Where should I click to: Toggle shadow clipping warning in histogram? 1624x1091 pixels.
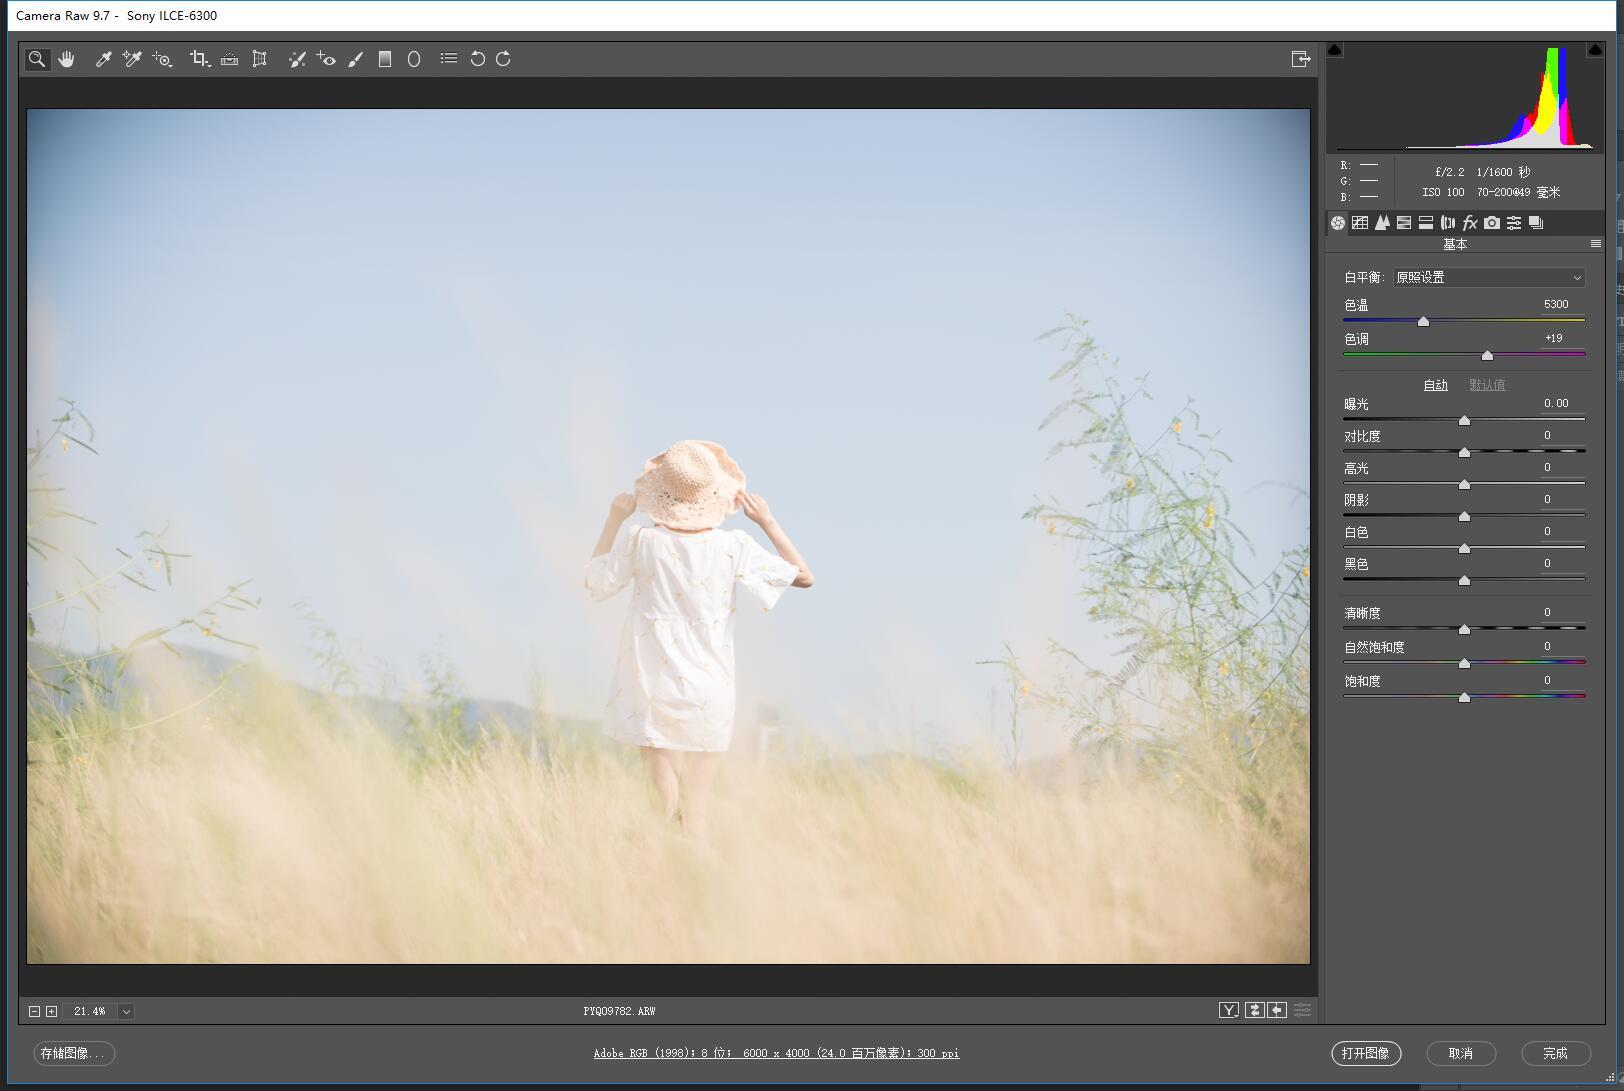1335,49
